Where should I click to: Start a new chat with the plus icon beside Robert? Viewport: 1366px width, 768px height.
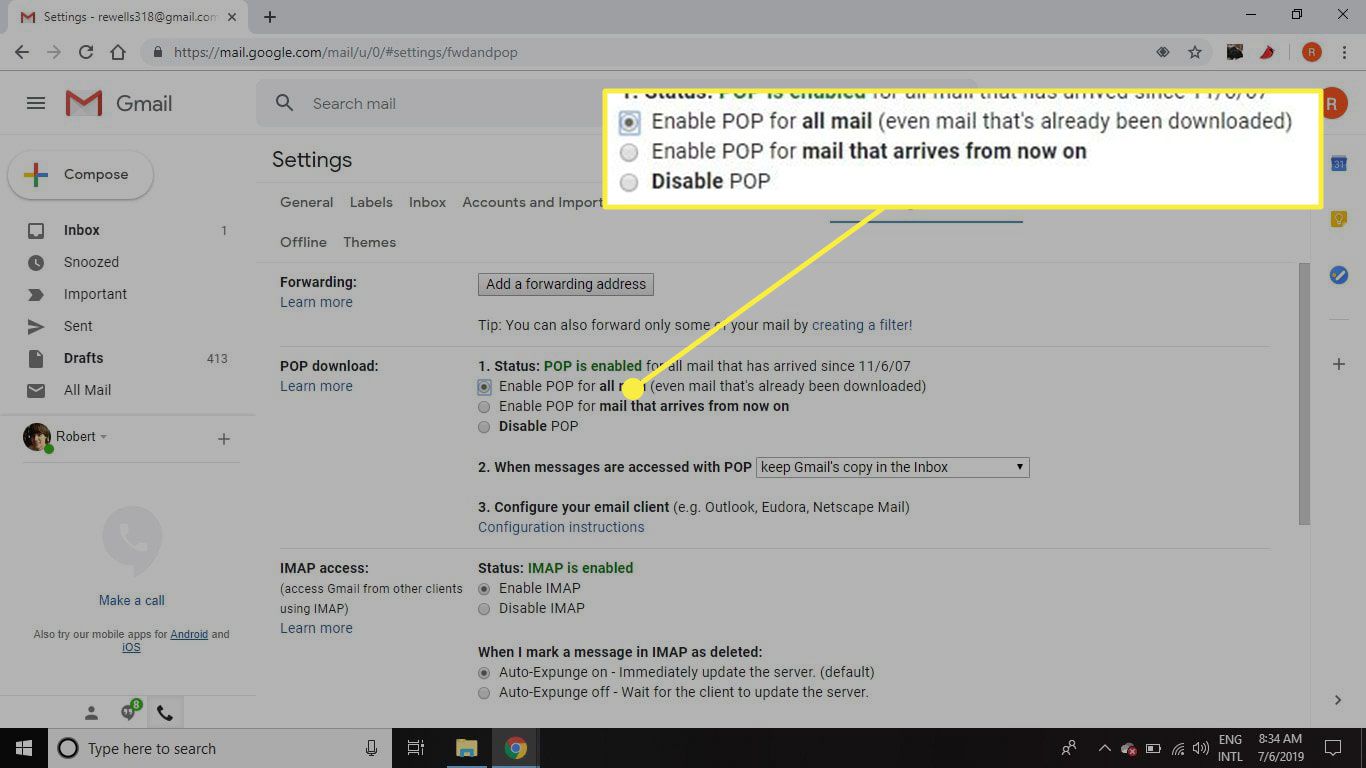[224, 438]
